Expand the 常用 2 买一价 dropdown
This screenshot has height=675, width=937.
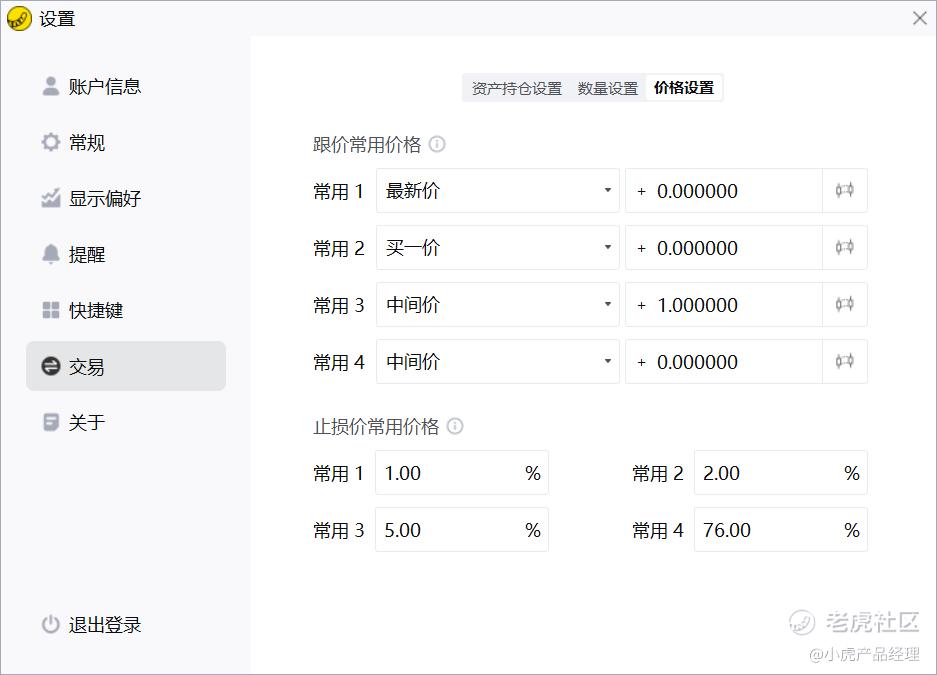(497, 248)
